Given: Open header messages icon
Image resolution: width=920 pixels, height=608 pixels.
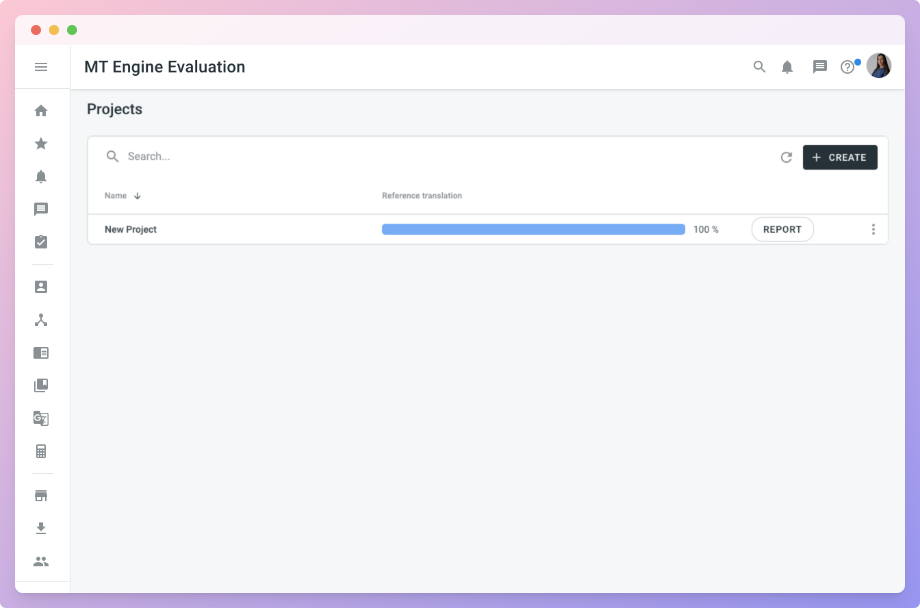Looking at the screenshot, I should pyautogui.click(x=820, y=67).
